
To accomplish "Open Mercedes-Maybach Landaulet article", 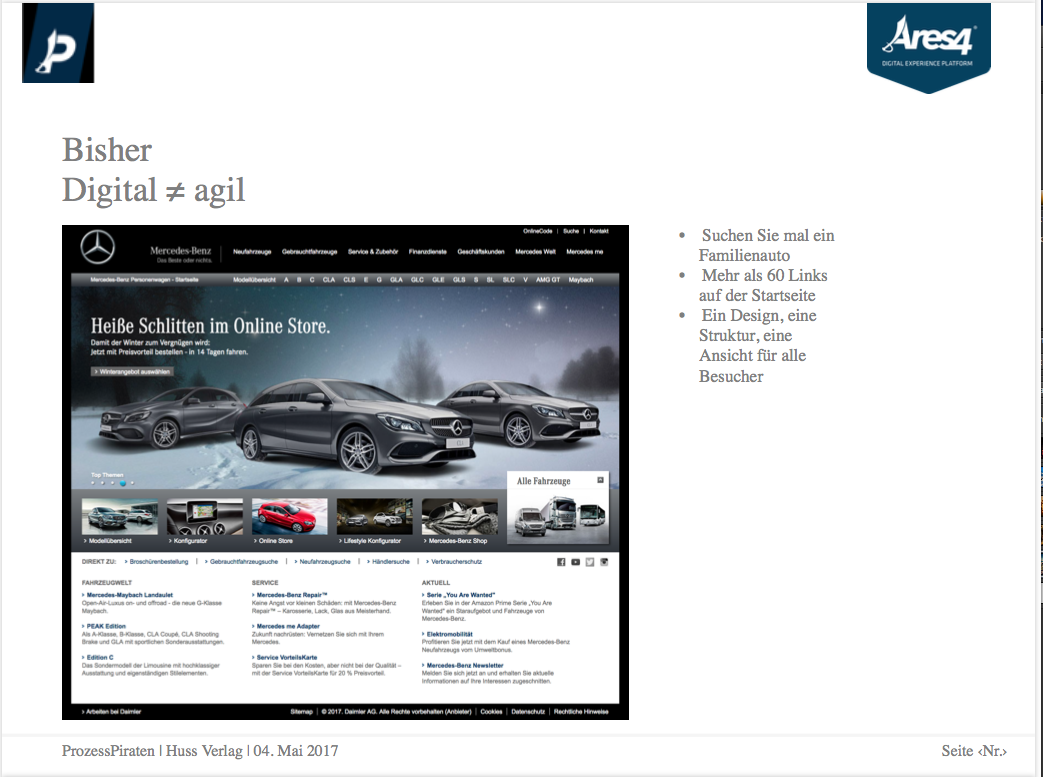I will 129,595.
